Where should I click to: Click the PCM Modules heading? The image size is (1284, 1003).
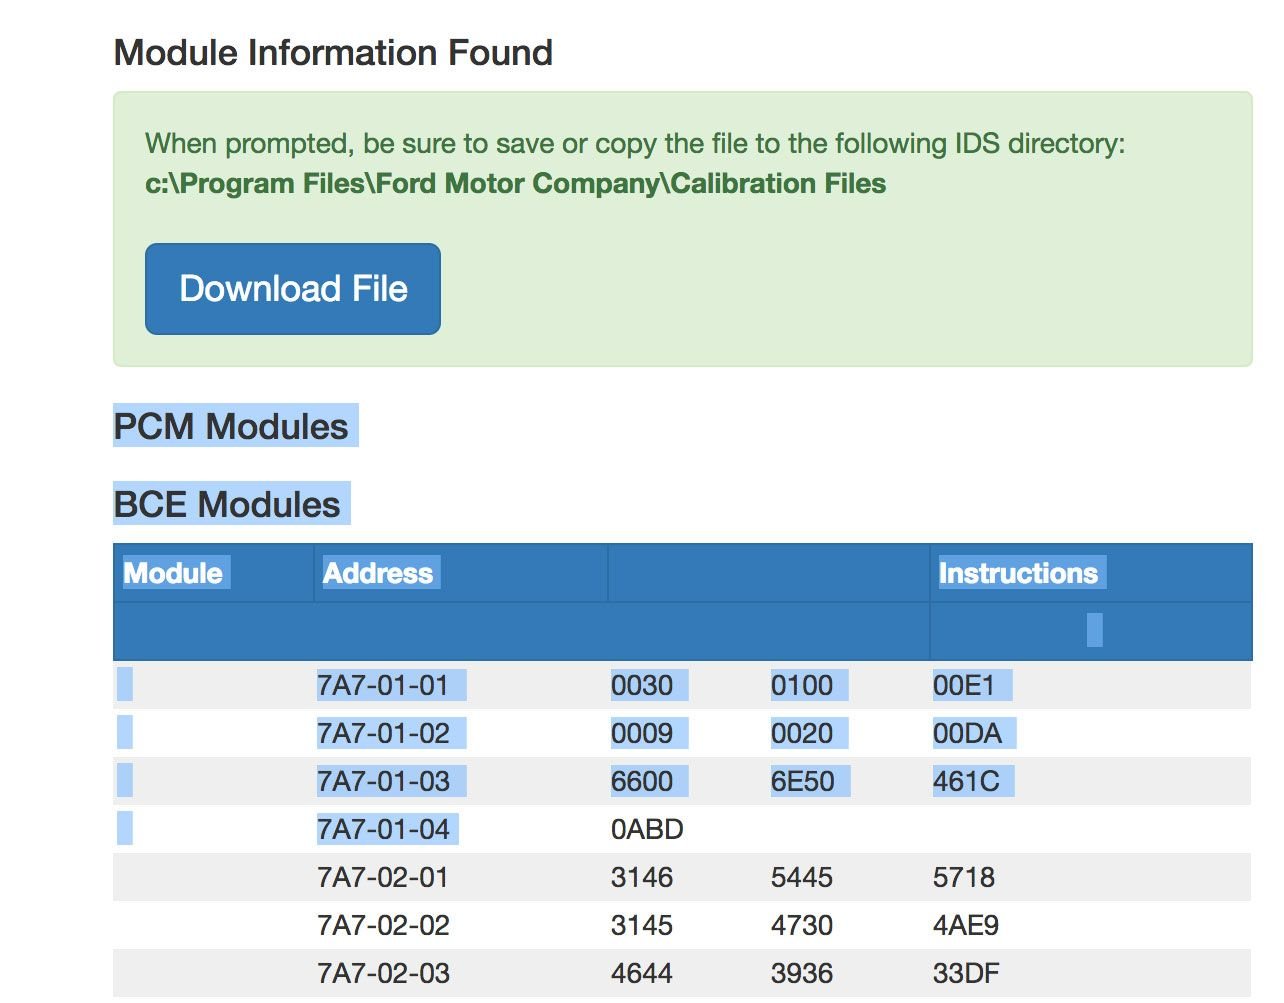tap(231, 426)
